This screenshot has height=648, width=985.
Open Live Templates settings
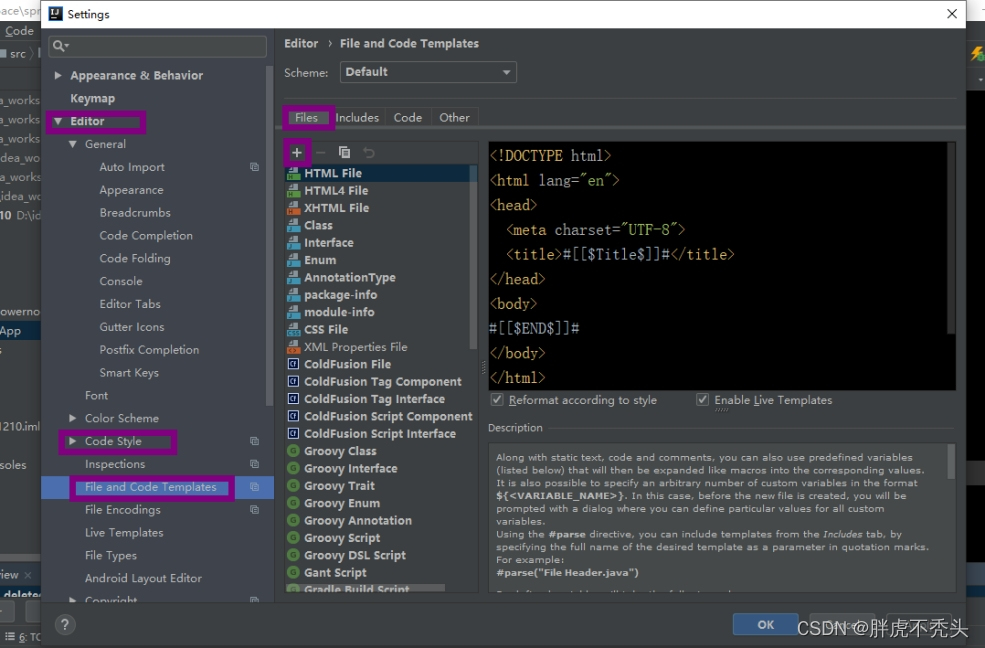(124, 532)
